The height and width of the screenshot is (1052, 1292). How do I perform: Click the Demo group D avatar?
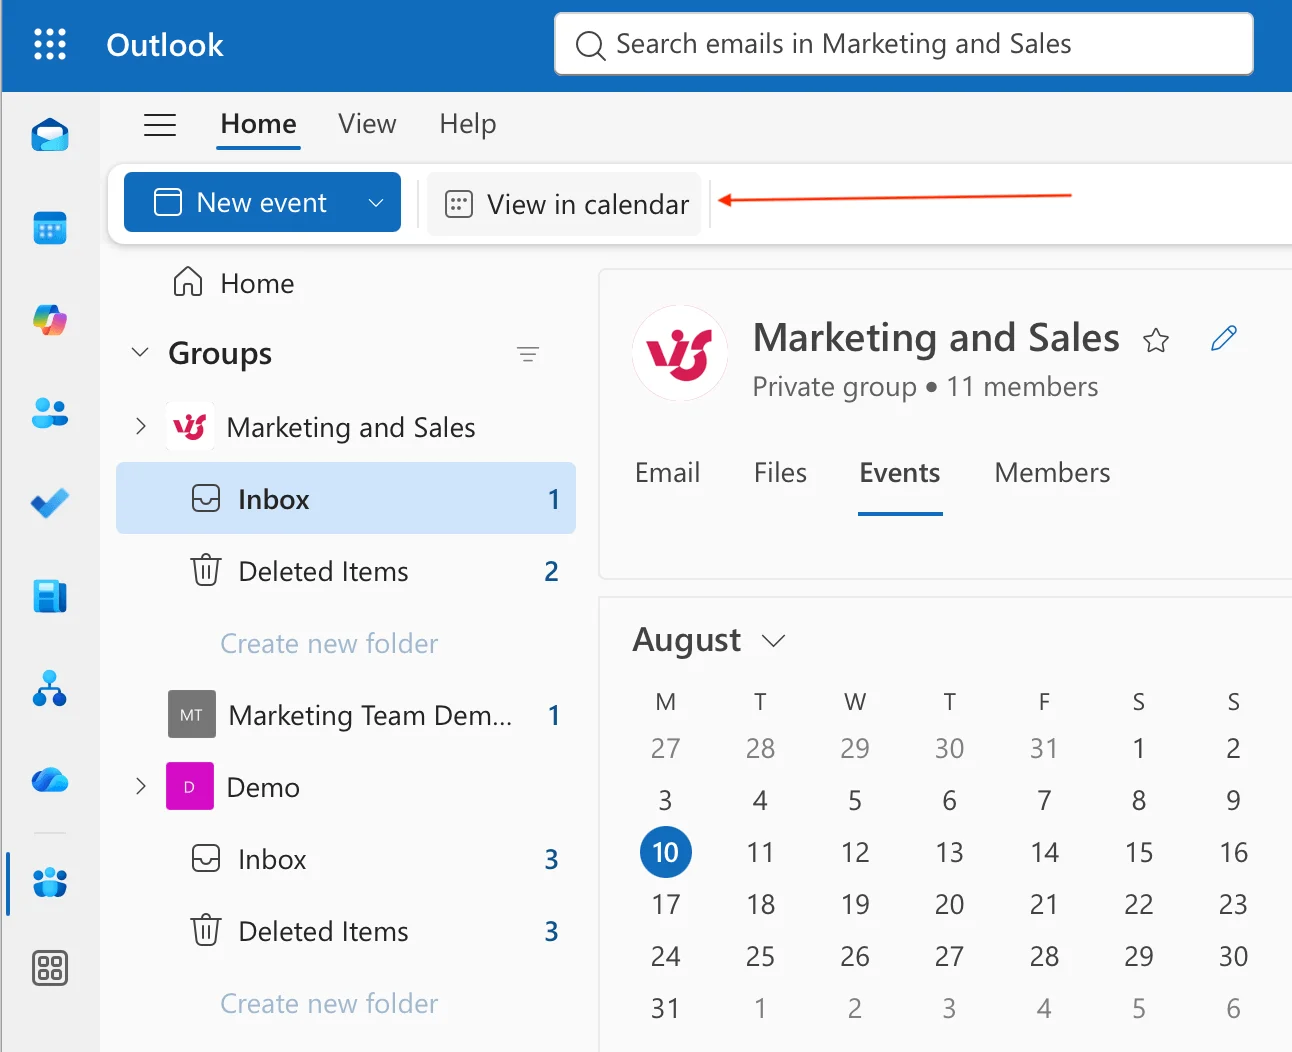point(190,786)
